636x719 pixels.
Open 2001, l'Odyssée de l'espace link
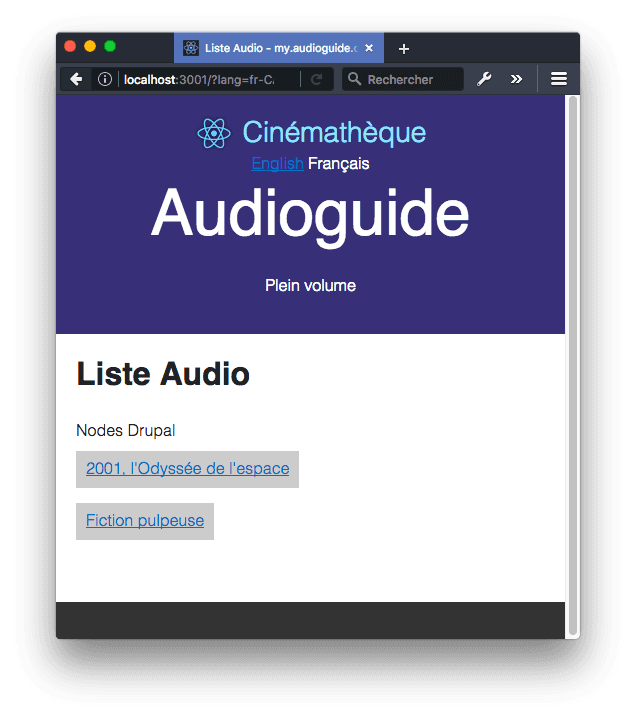click(187, 468)
